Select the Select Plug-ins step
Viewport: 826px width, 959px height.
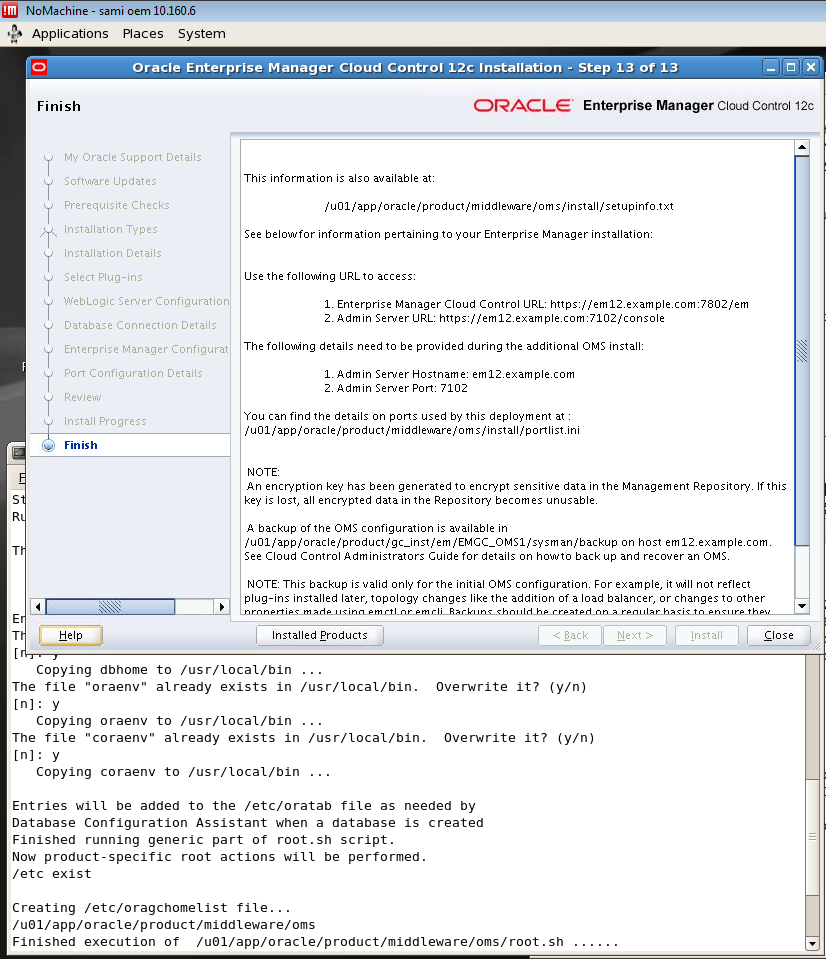[x=103, y=277]
